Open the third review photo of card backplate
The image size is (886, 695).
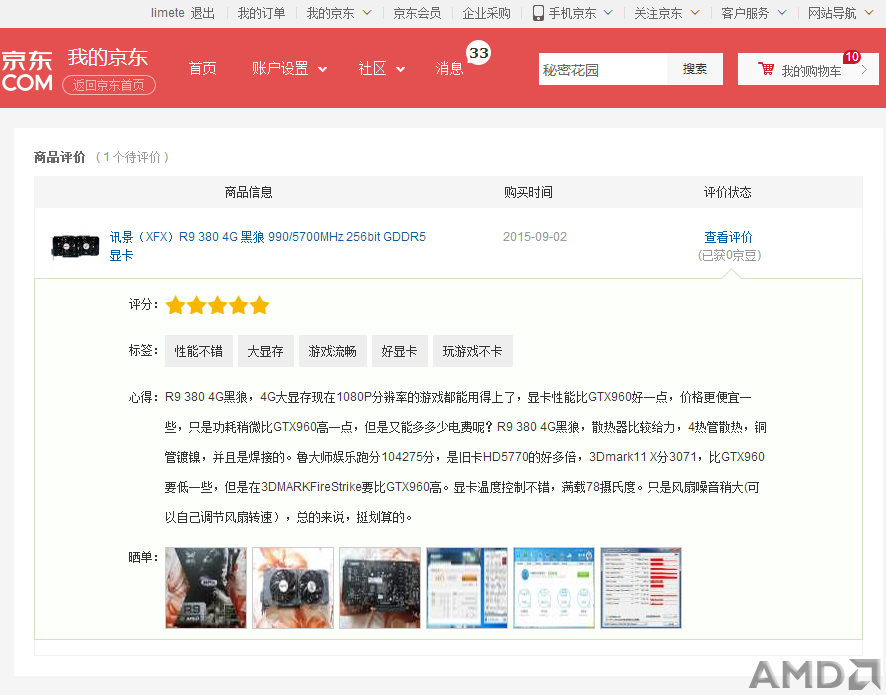(380, 588)
